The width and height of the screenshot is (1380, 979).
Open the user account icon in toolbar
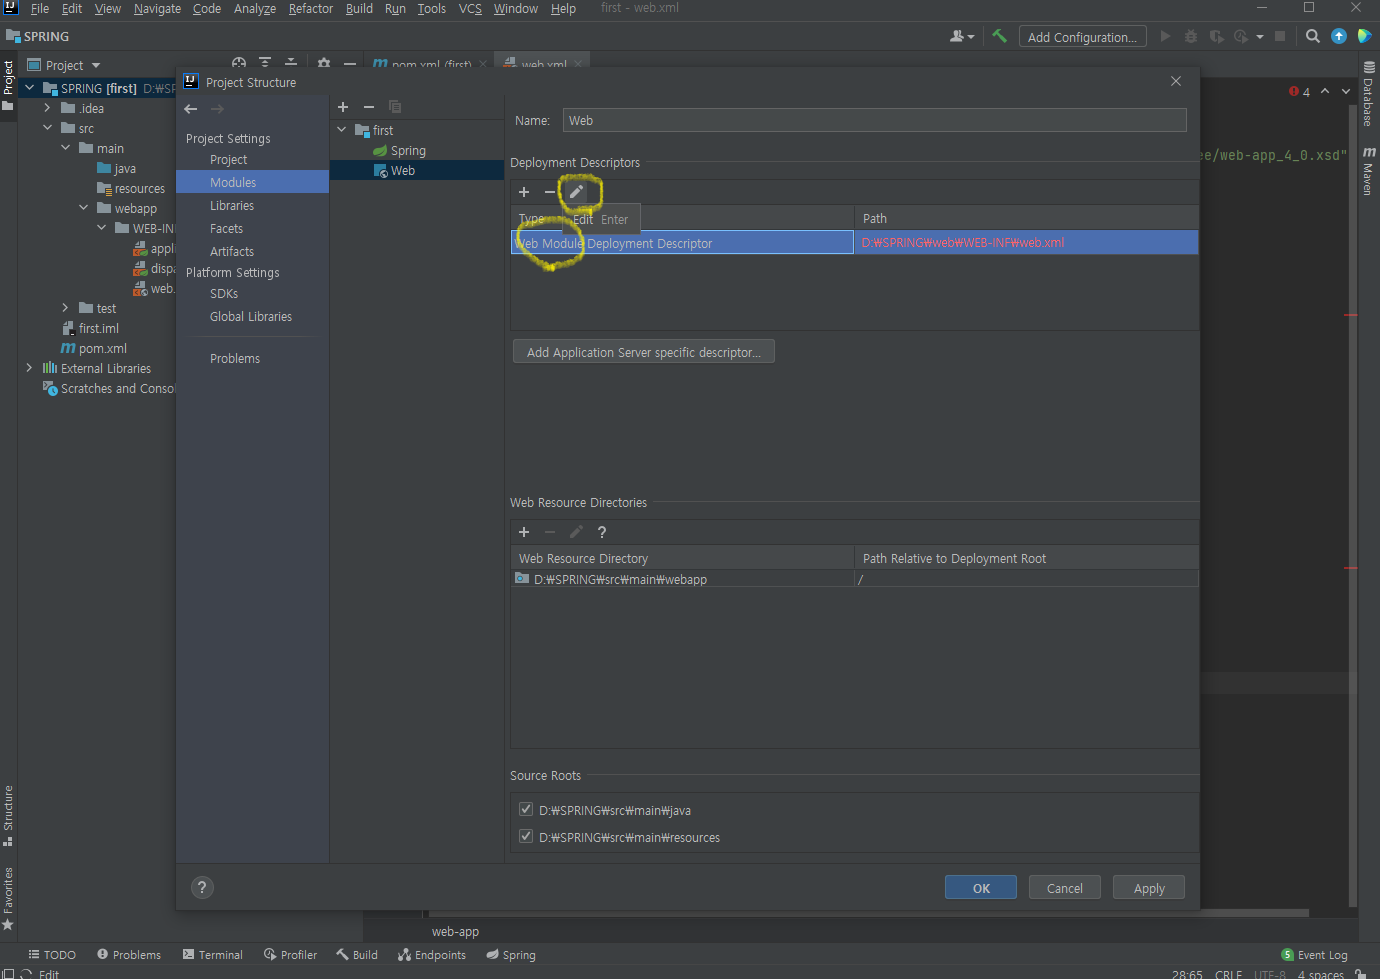click(x=961, y=36)
